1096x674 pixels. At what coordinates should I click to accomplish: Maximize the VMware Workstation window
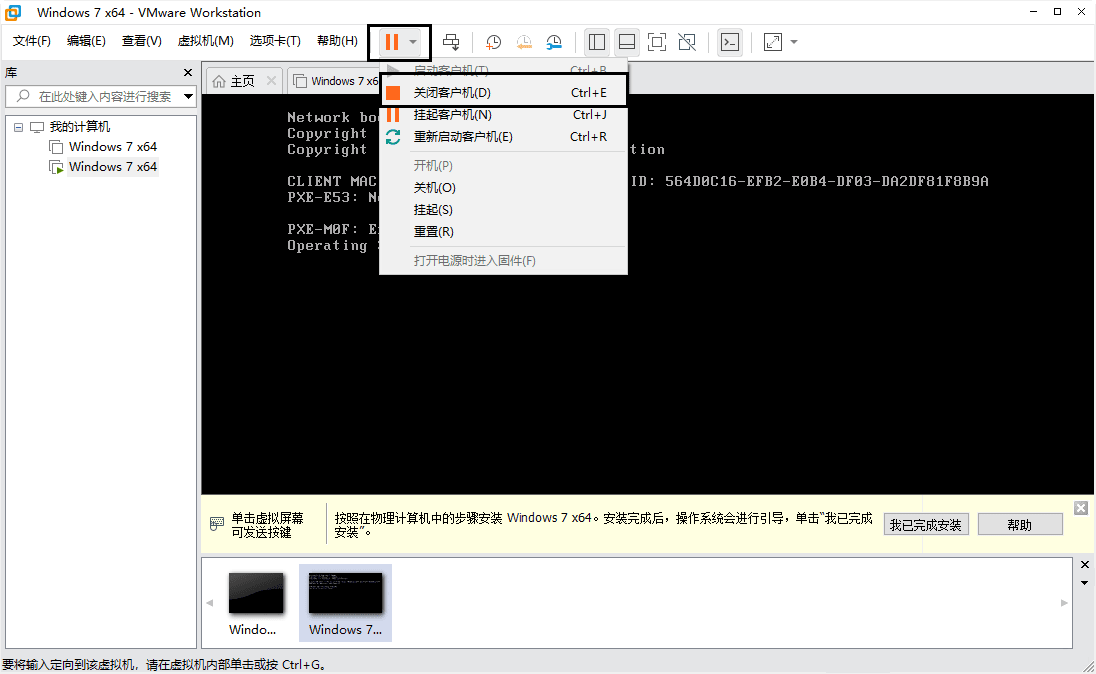tap(1058, 12)
